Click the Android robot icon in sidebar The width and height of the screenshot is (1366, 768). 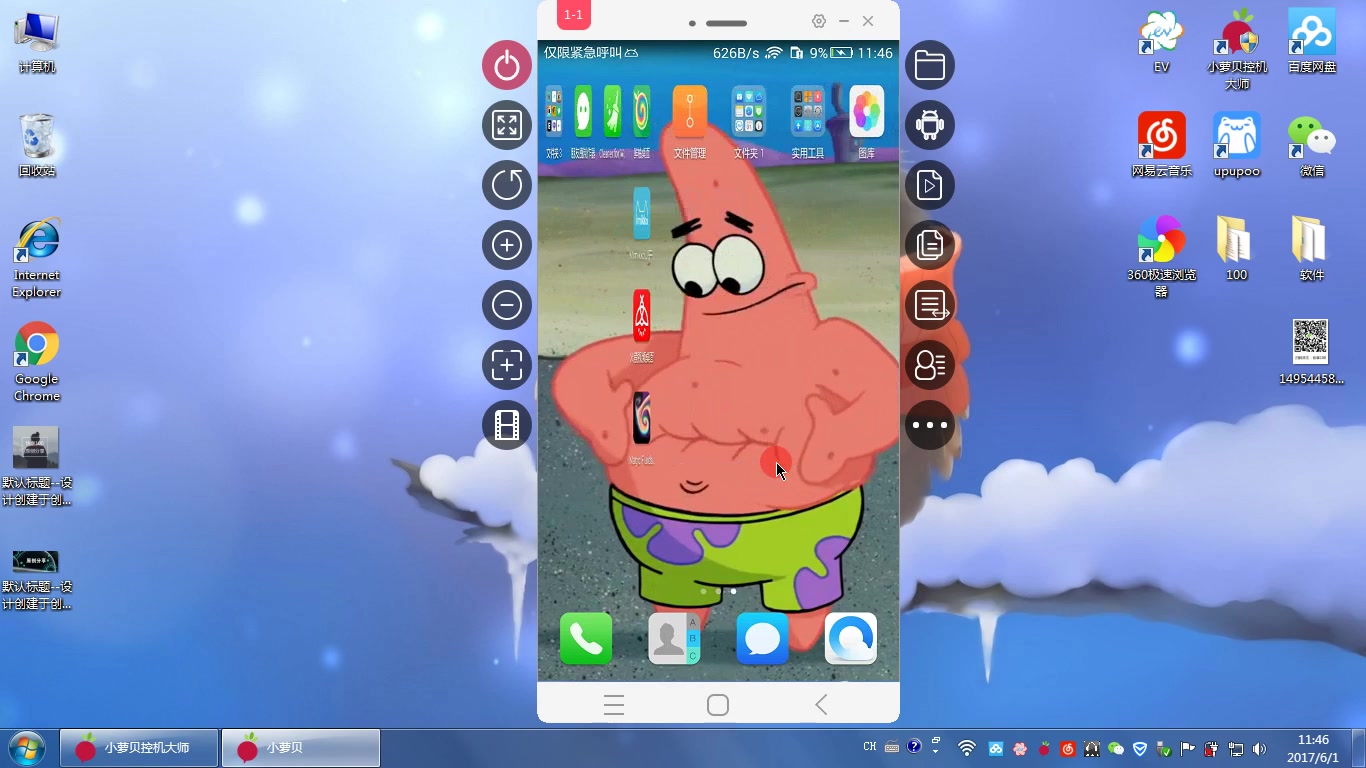(930, 125)
